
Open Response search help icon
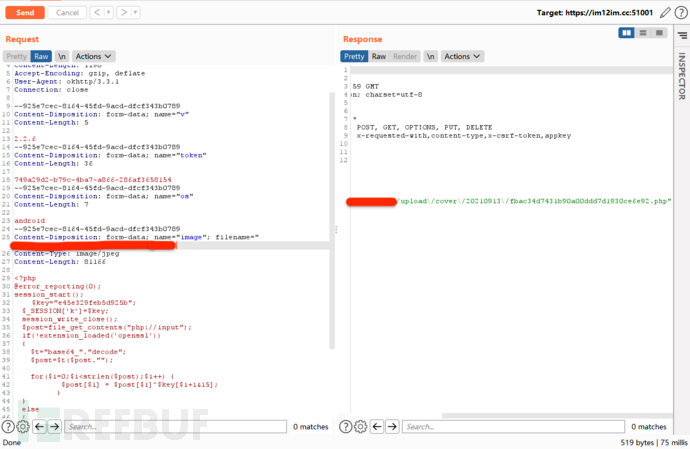click(345, 426)
